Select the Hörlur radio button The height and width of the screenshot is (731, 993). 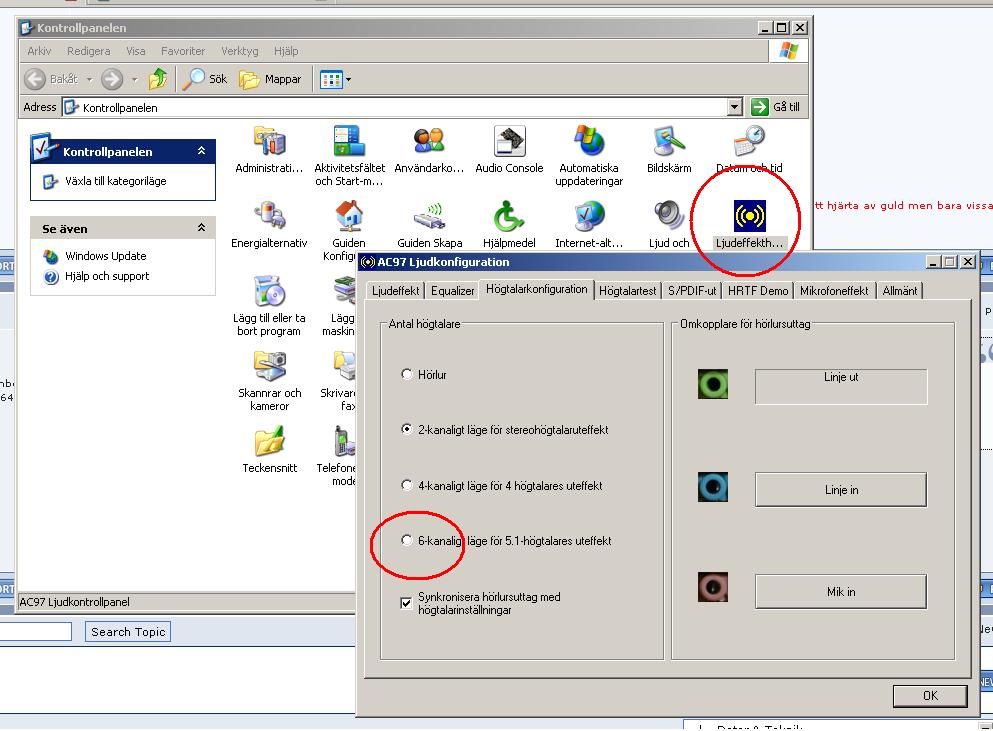[407, 374]
